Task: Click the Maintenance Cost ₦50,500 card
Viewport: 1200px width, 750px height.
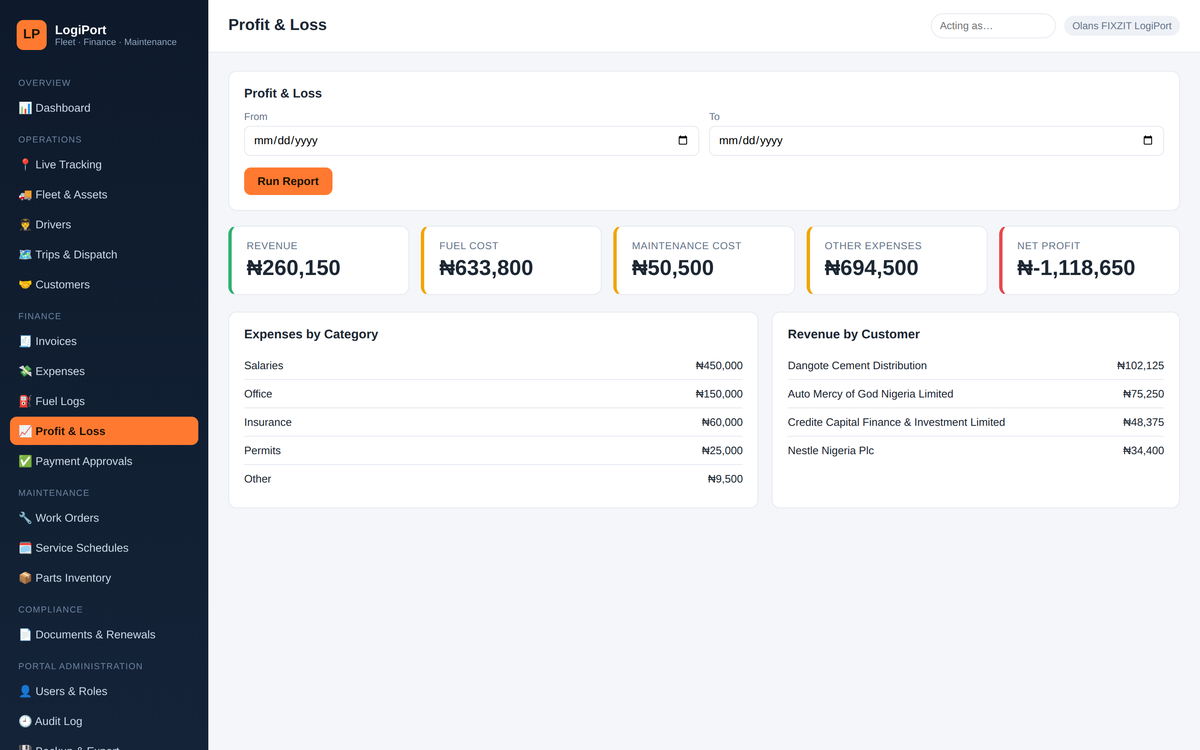Action: click(704, 260)
